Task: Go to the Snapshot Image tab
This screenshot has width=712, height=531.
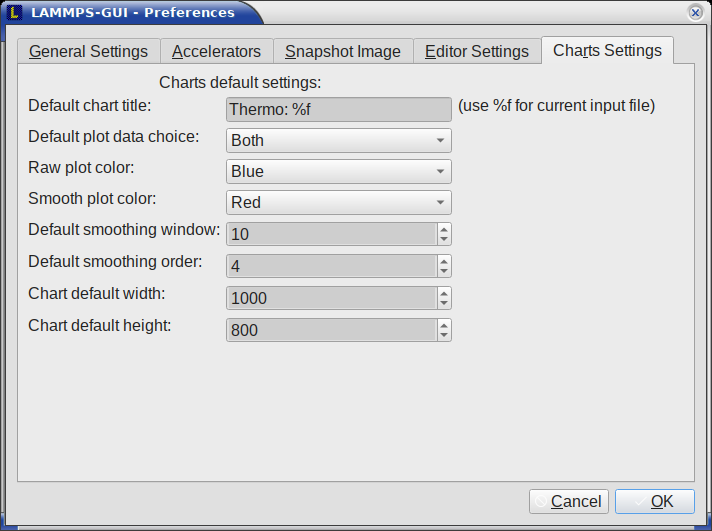Action: tap(342, 52)
